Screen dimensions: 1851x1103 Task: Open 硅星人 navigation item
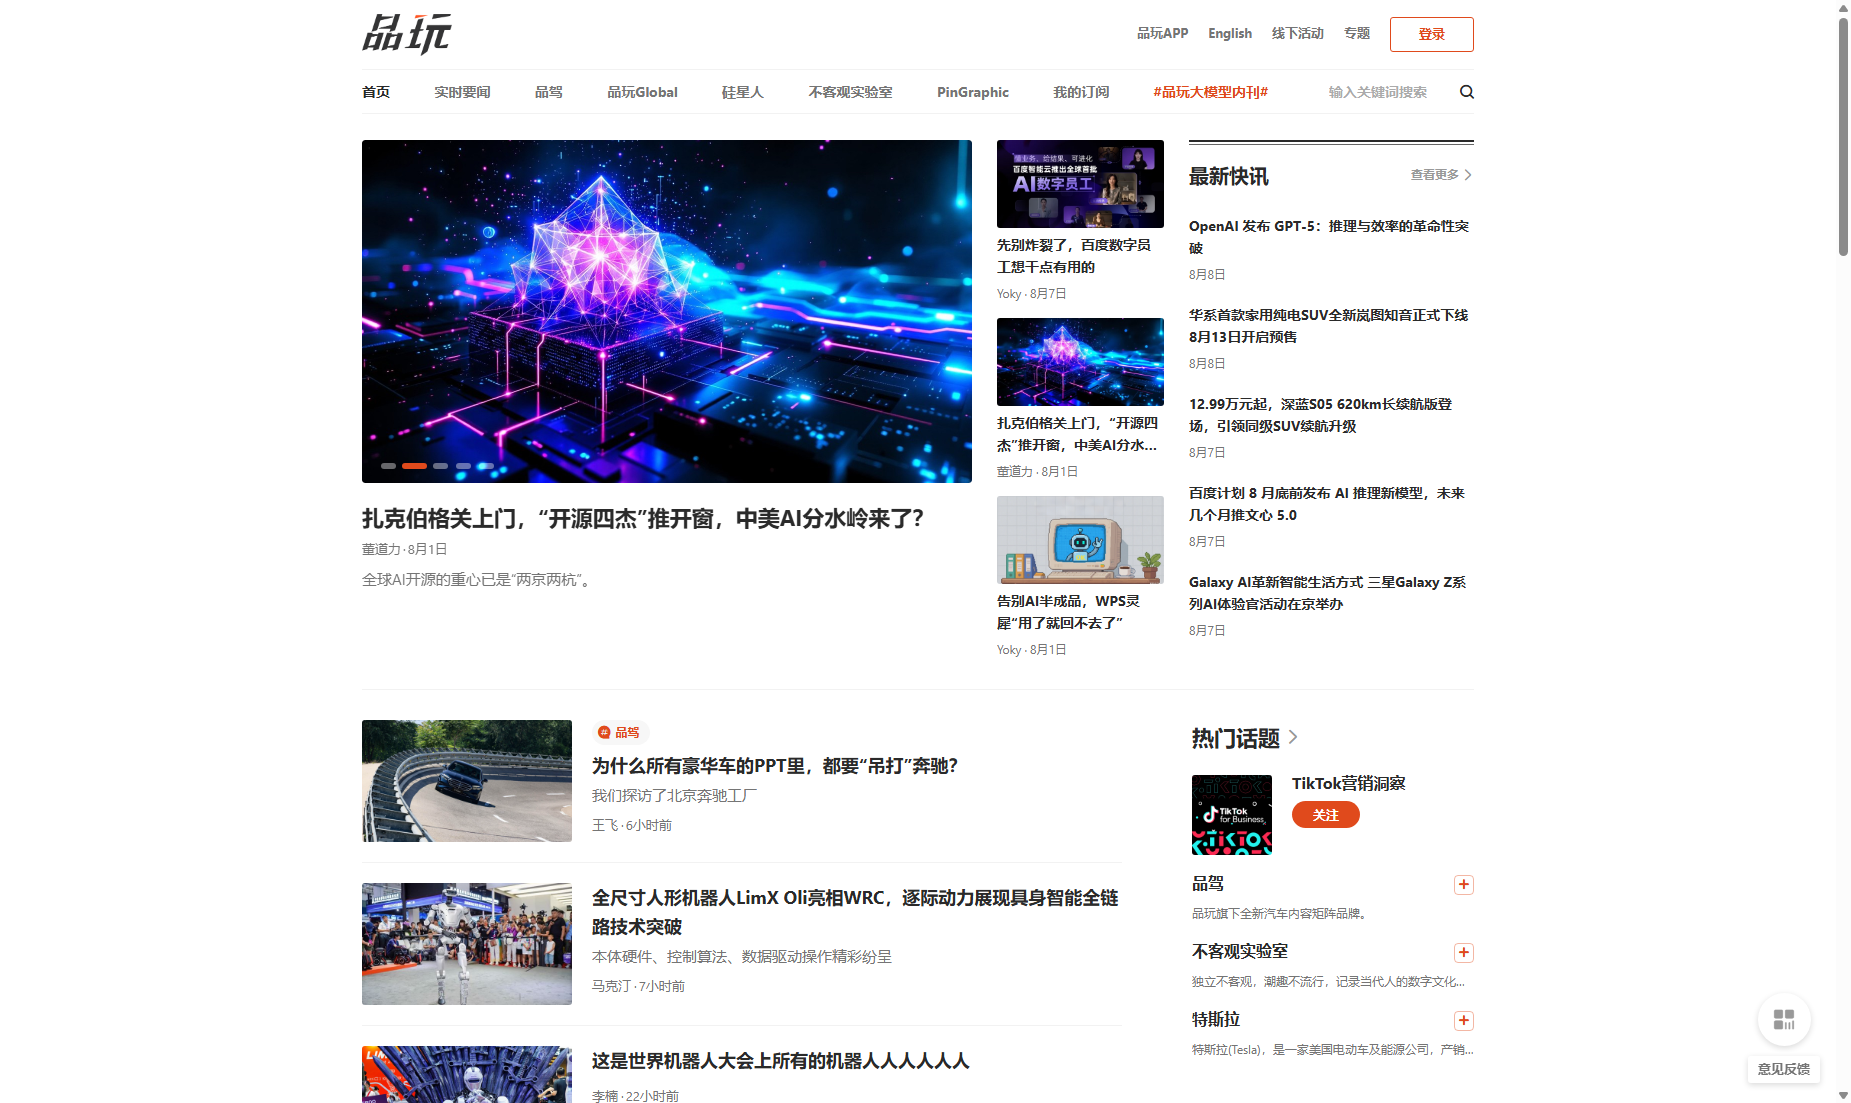[743, 92]
